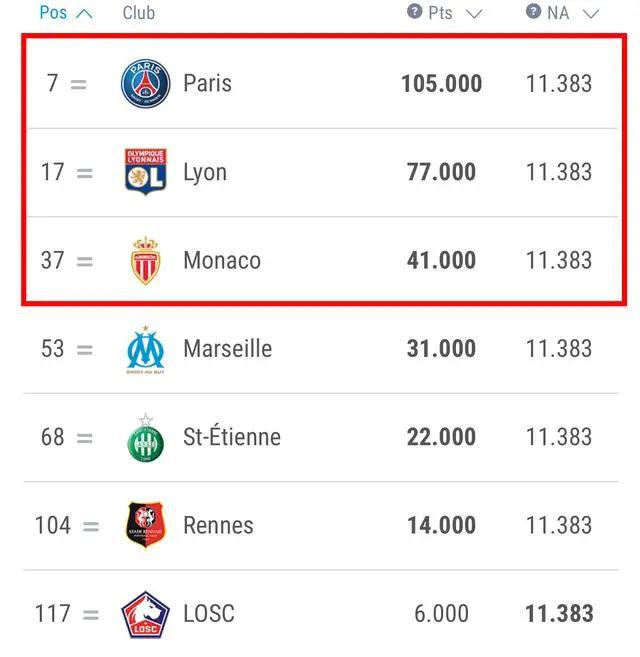Image resolution: width=640 pixels, height=657 pixels.
Task: Click the St-Étienne green club badge
Action: [x=145, y=438]
